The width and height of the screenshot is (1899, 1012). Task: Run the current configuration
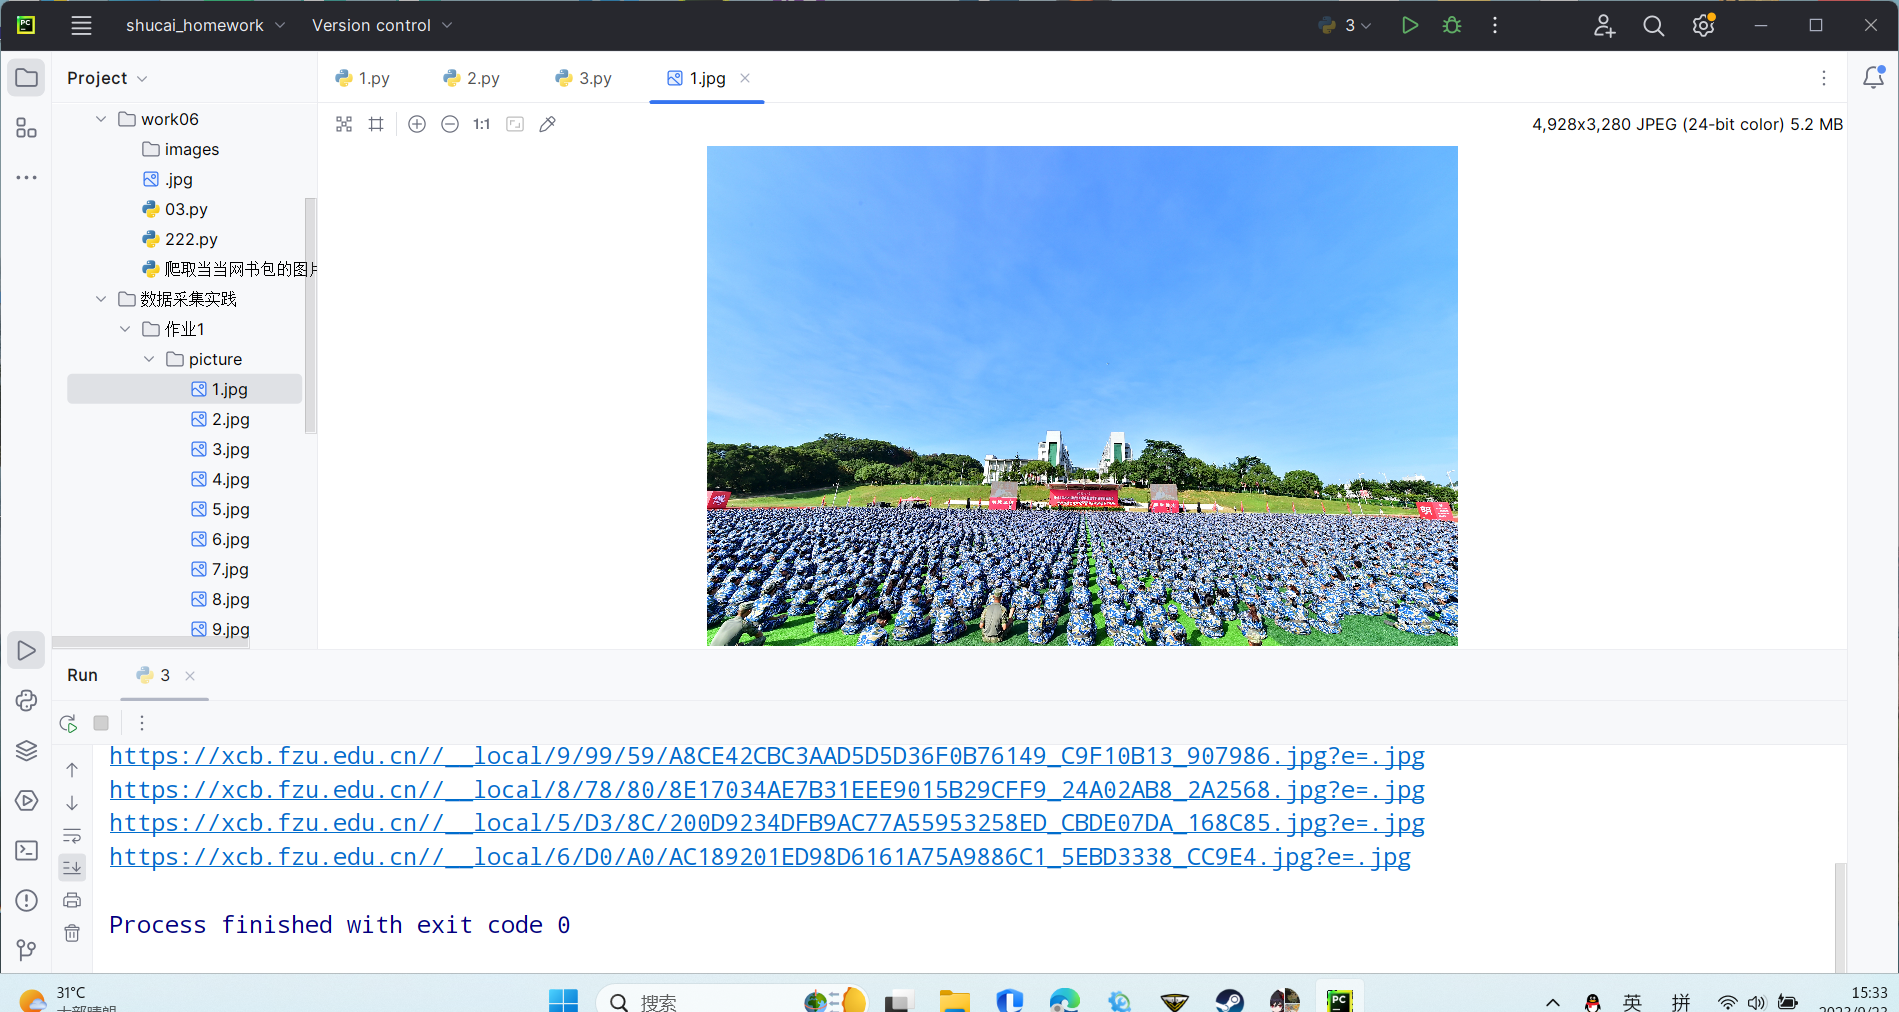(x=1410, y=25)
